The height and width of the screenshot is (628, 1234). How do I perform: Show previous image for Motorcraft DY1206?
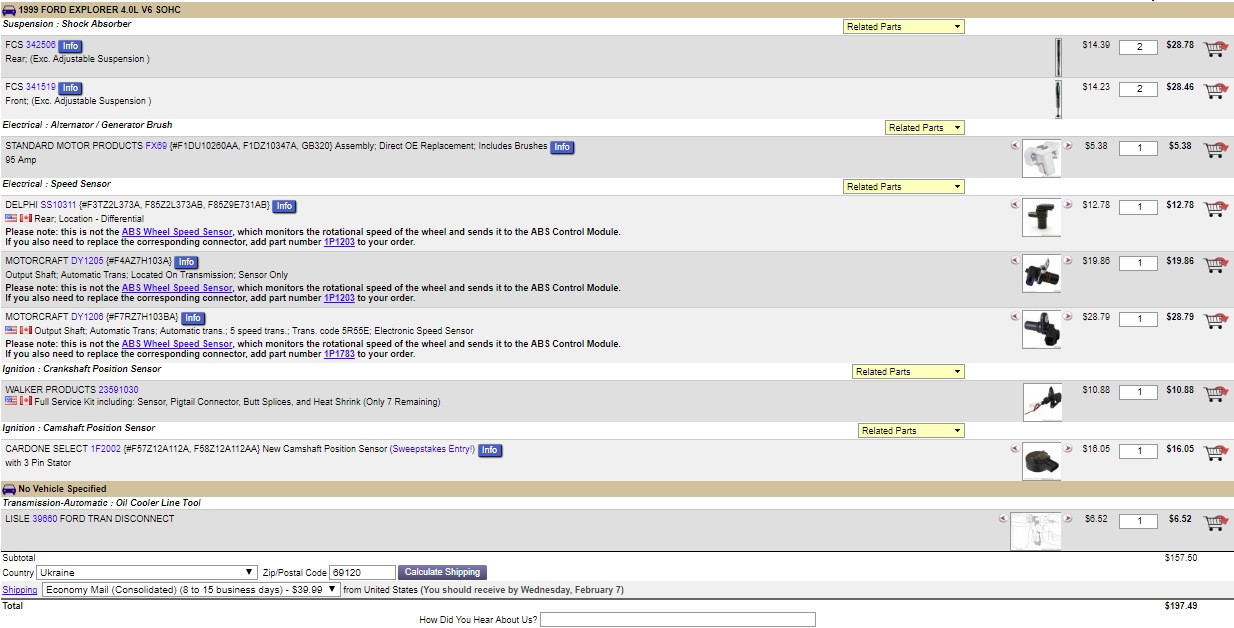(x=1016, y=316)
